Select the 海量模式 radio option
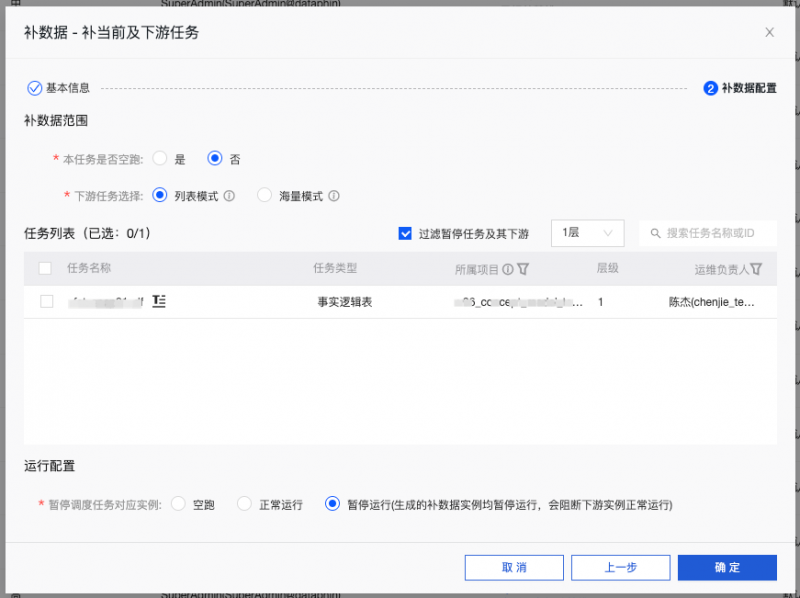This screenshot has height=598, width=800. click(265, 196)
